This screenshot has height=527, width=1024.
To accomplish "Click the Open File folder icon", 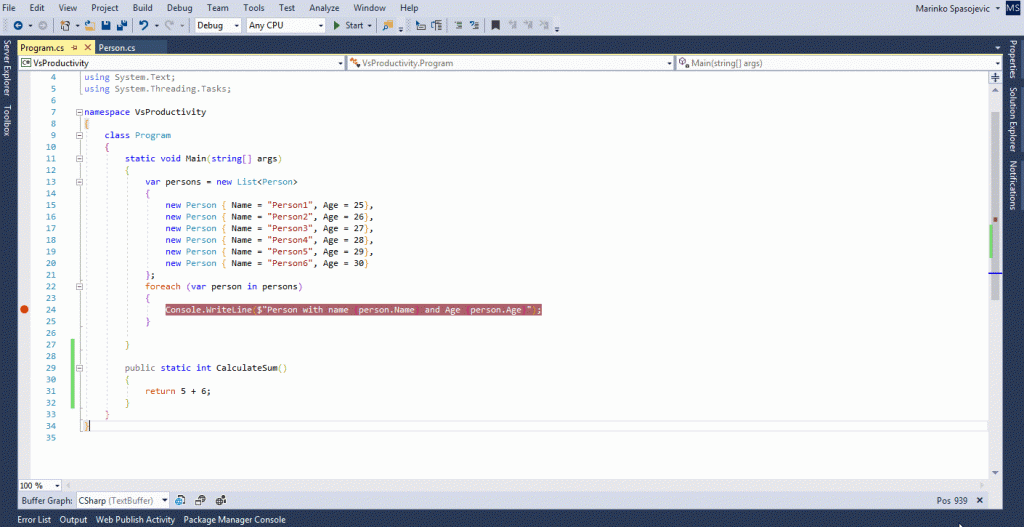I will [x=90, y=25].
